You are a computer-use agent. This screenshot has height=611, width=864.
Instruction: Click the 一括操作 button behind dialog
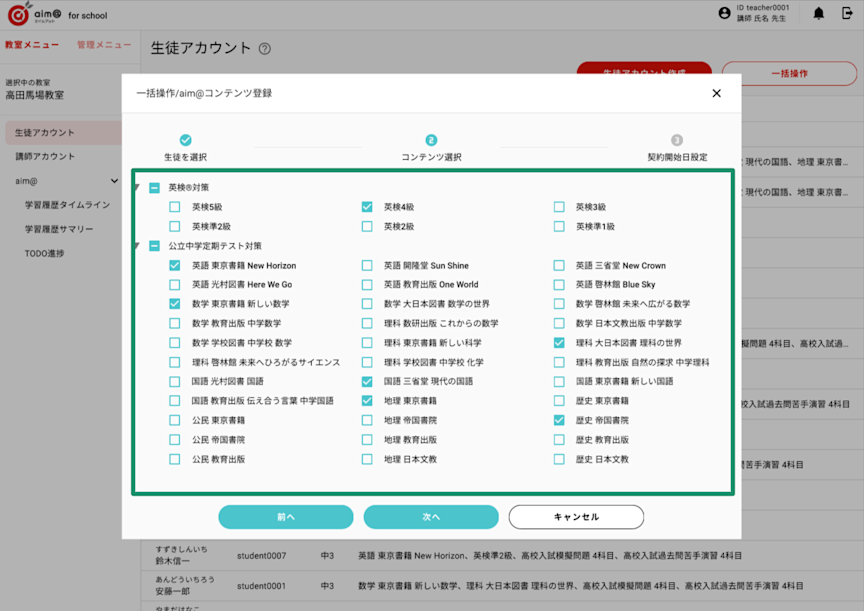[790, 73]
